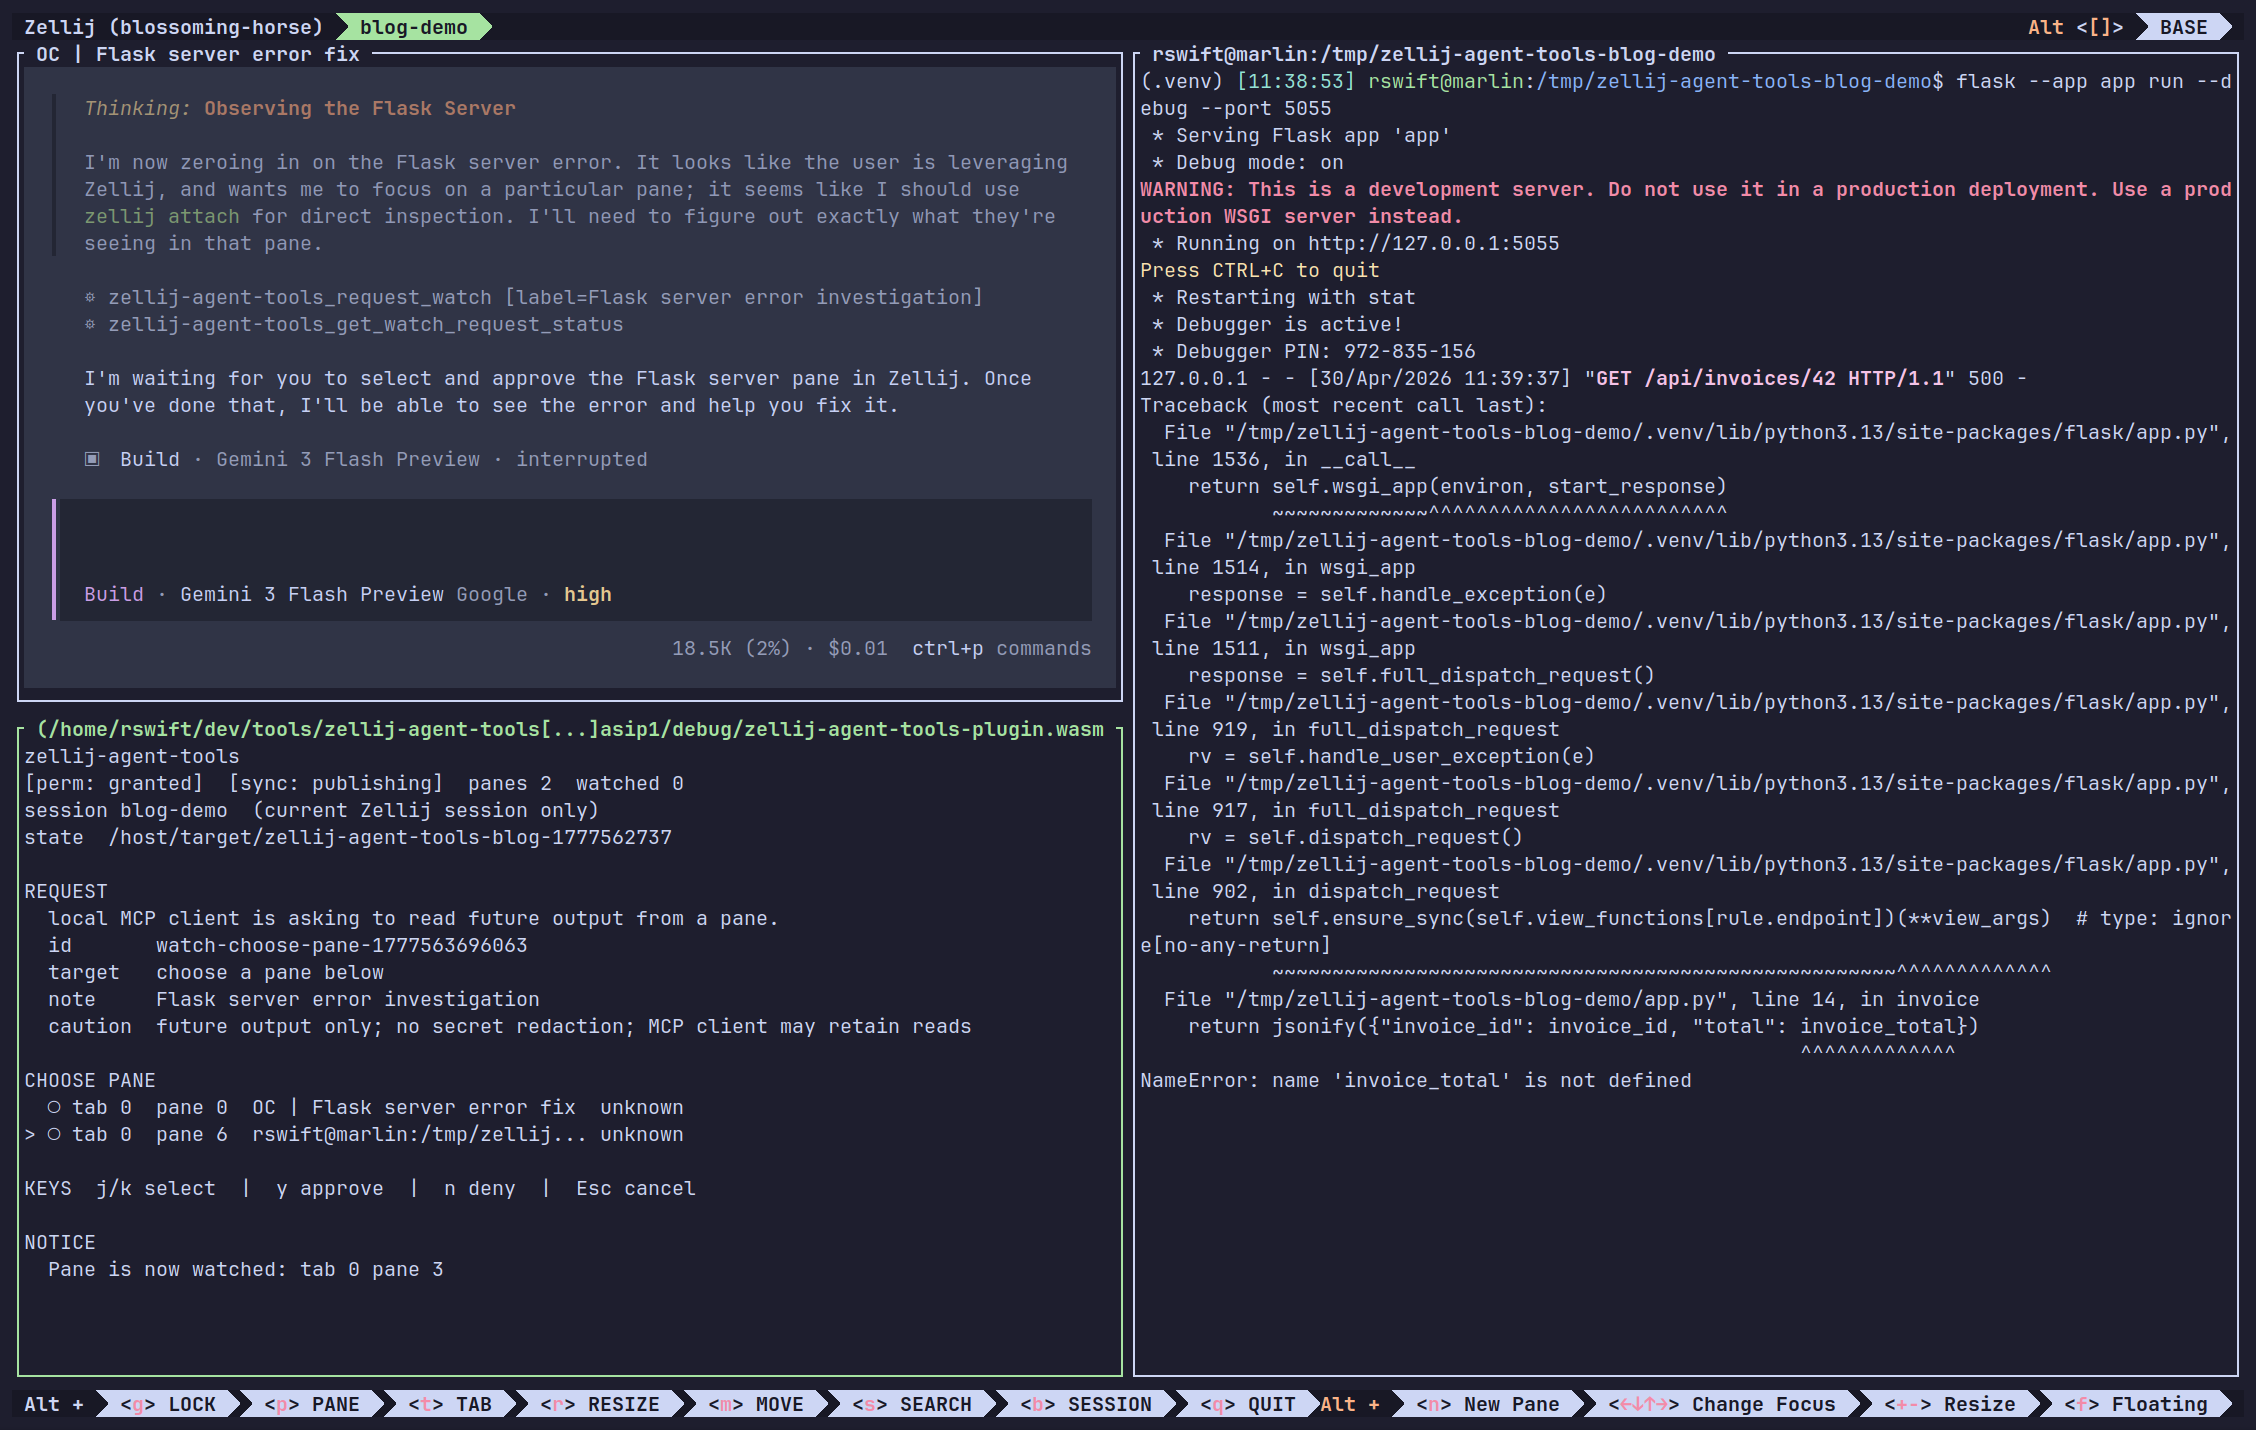This screenshot has height=1430, width=2256.
Task: Open the Gemini 3 Flash Preview model selector
Action: (312, 594)
